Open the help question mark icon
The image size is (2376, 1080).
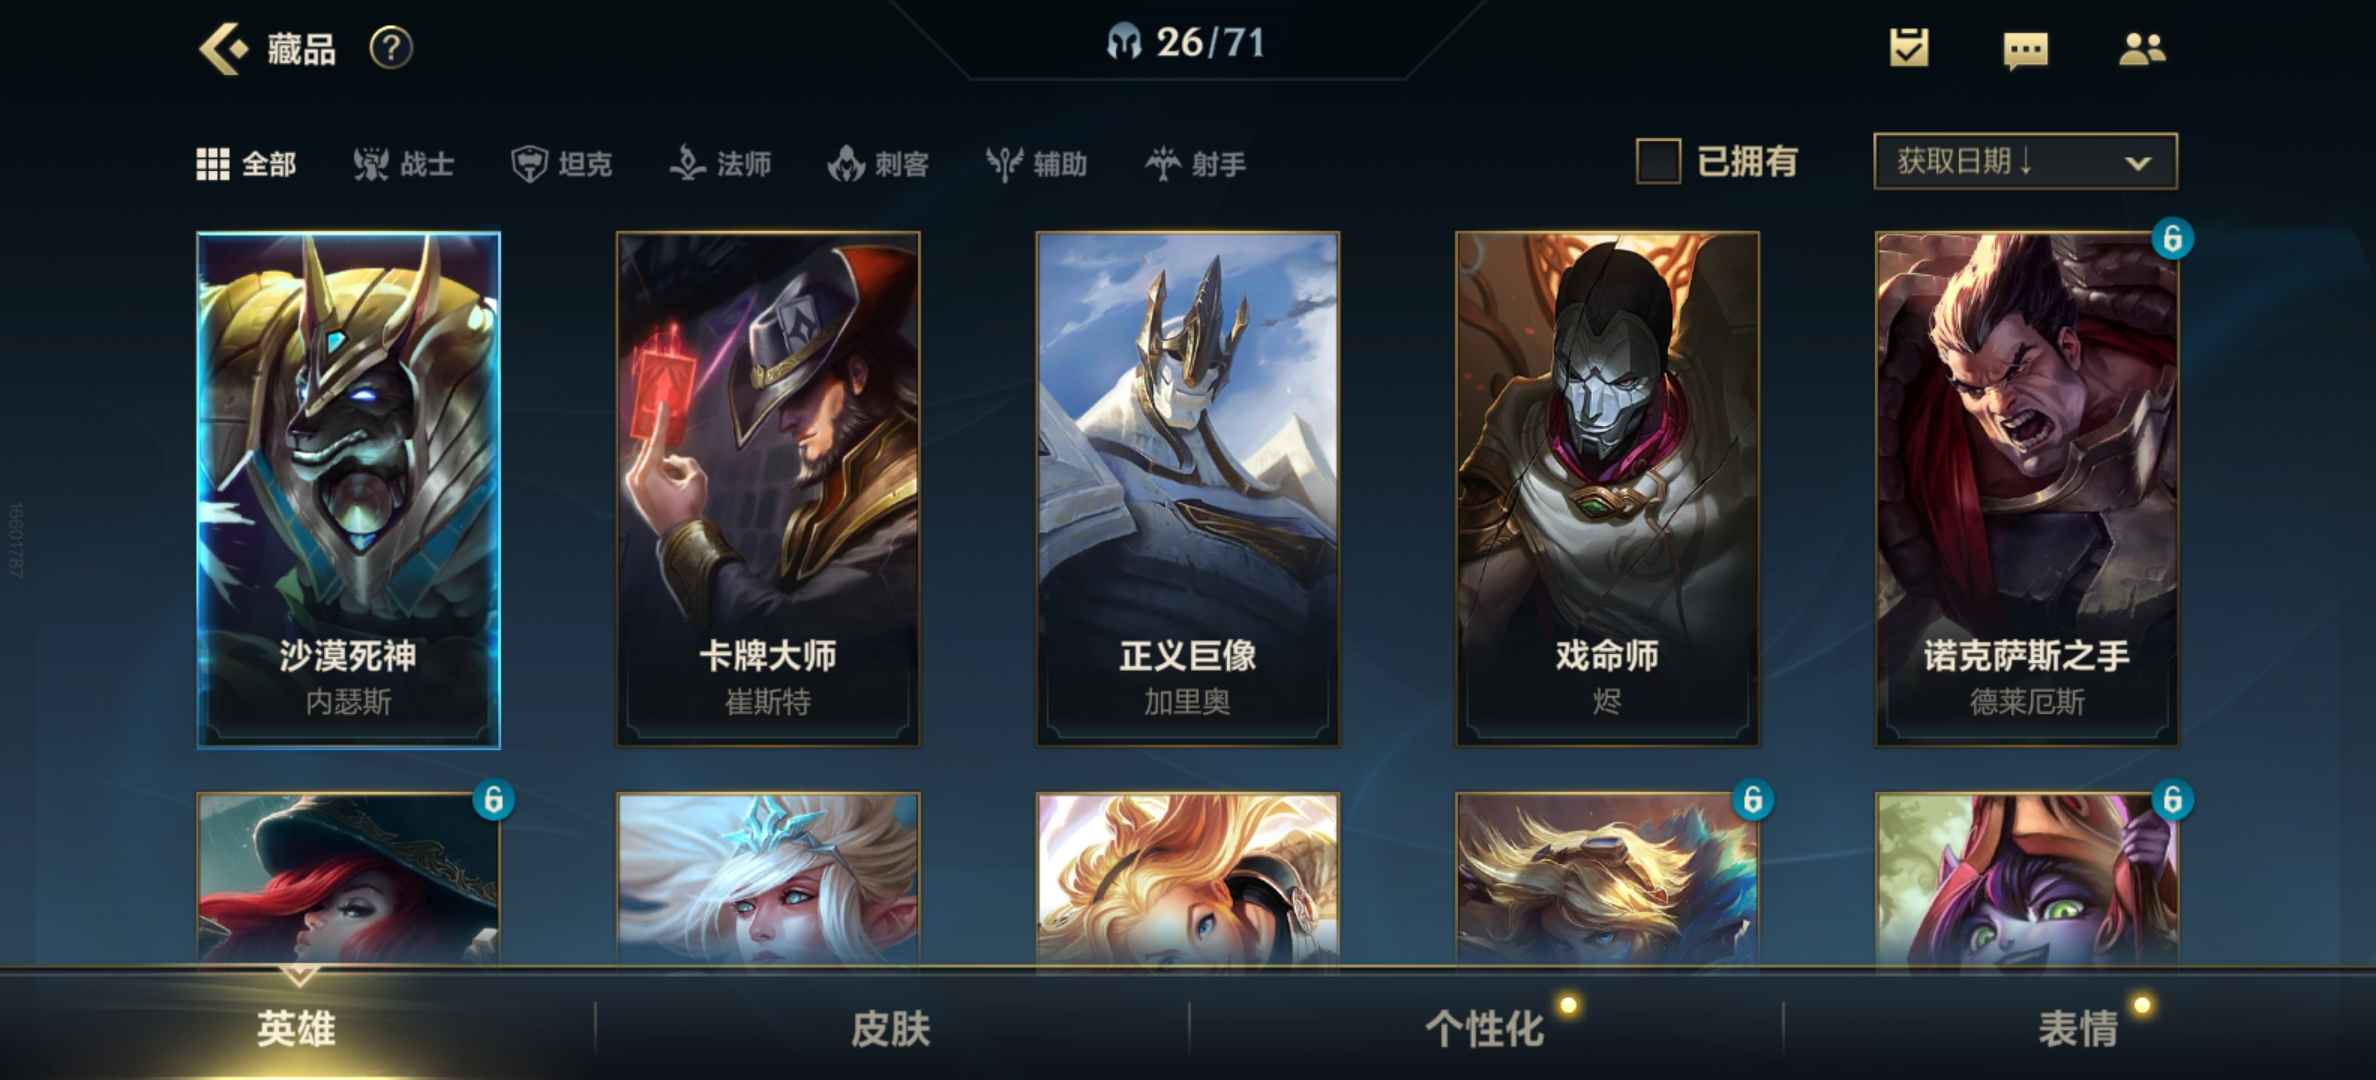[391, 48]
